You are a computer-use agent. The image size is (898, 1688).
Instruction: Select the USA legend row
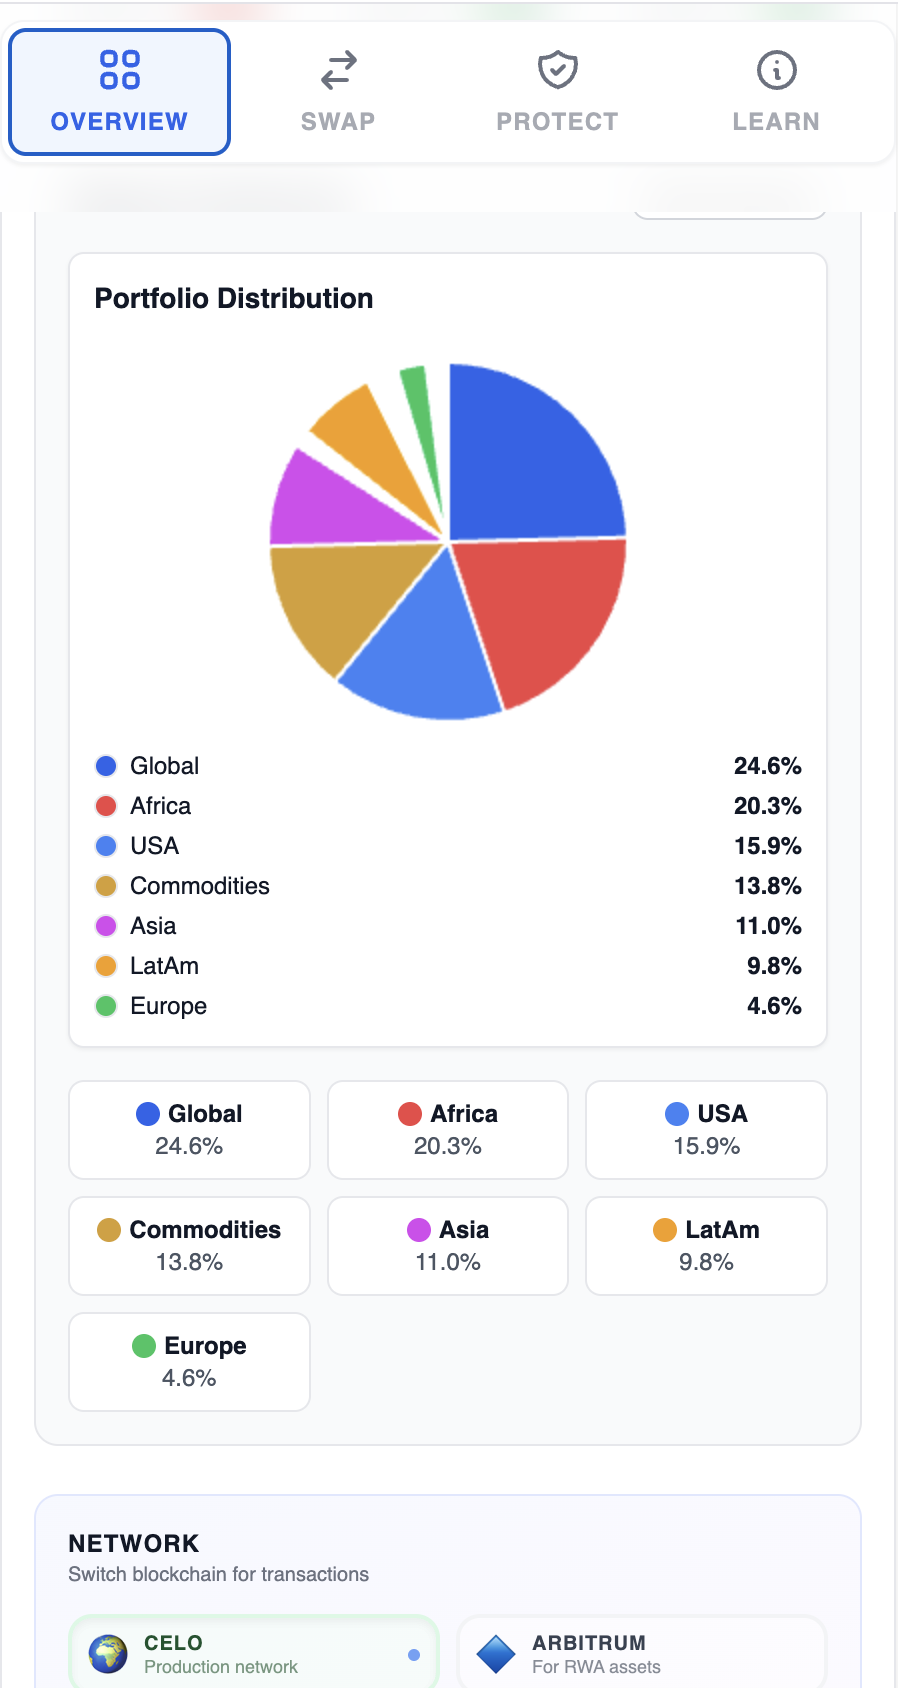click(x=447, y=846)
